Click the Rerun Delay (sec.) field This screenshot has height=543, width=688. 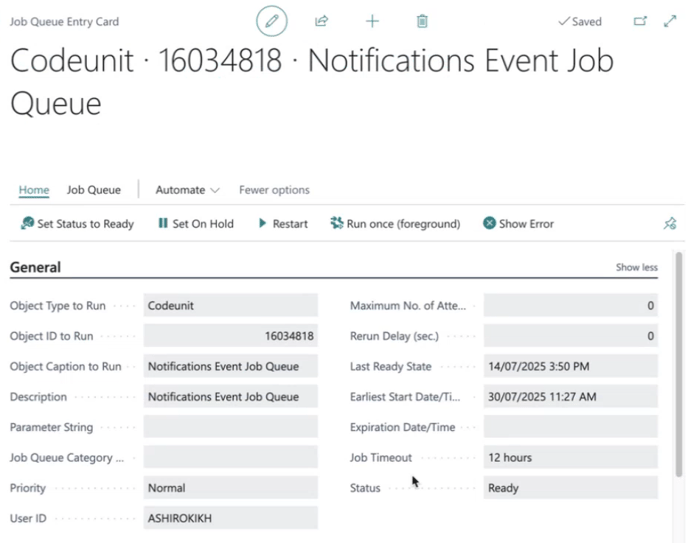570,336
